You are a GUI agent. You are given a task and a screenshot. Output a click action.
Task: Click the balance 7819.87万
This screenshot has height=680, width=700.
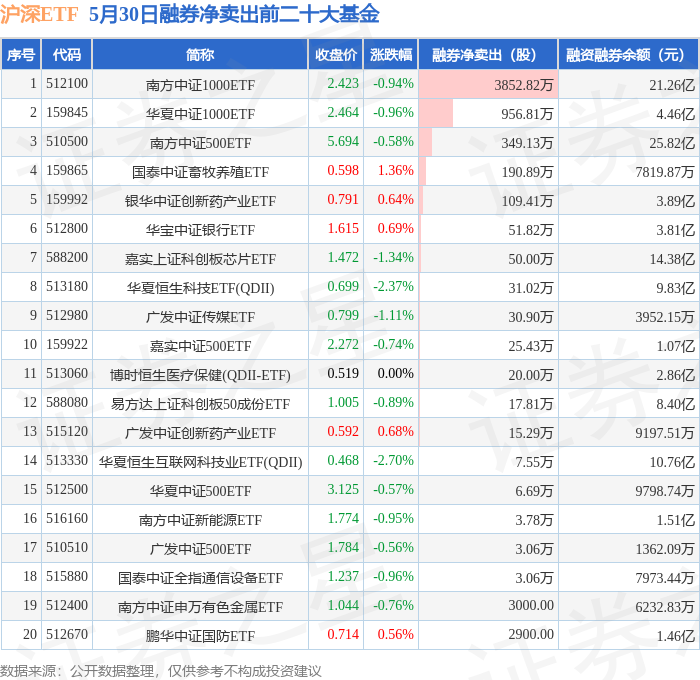point(665,171)
